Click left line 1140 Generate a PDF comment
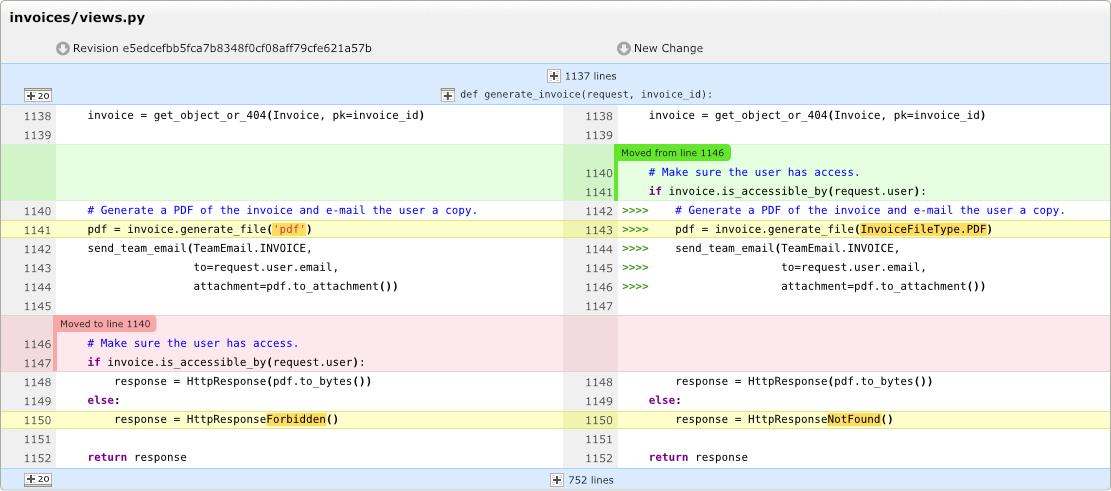 (x=283, y=210)
